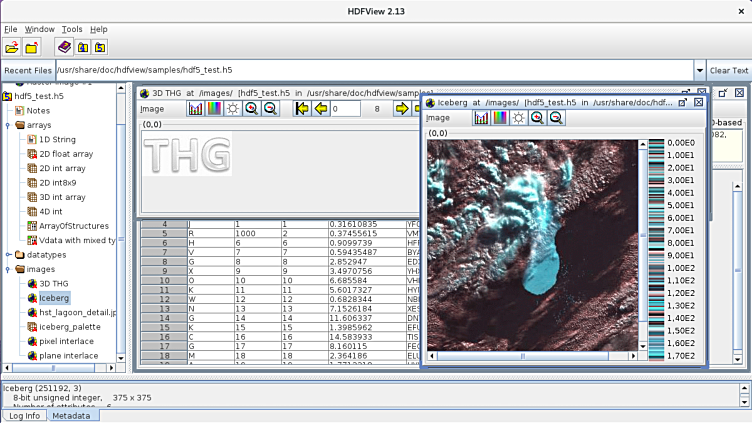Click the frame number input field

pyautogui.click(x=345, y=109)
